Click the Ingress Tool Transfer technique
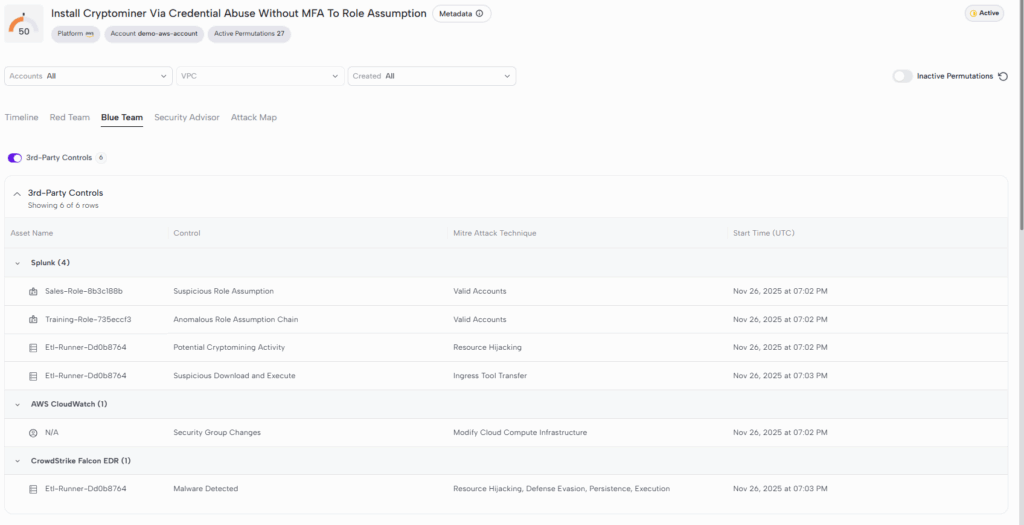The image size is (1024, 525). click(x=490, y=375)
